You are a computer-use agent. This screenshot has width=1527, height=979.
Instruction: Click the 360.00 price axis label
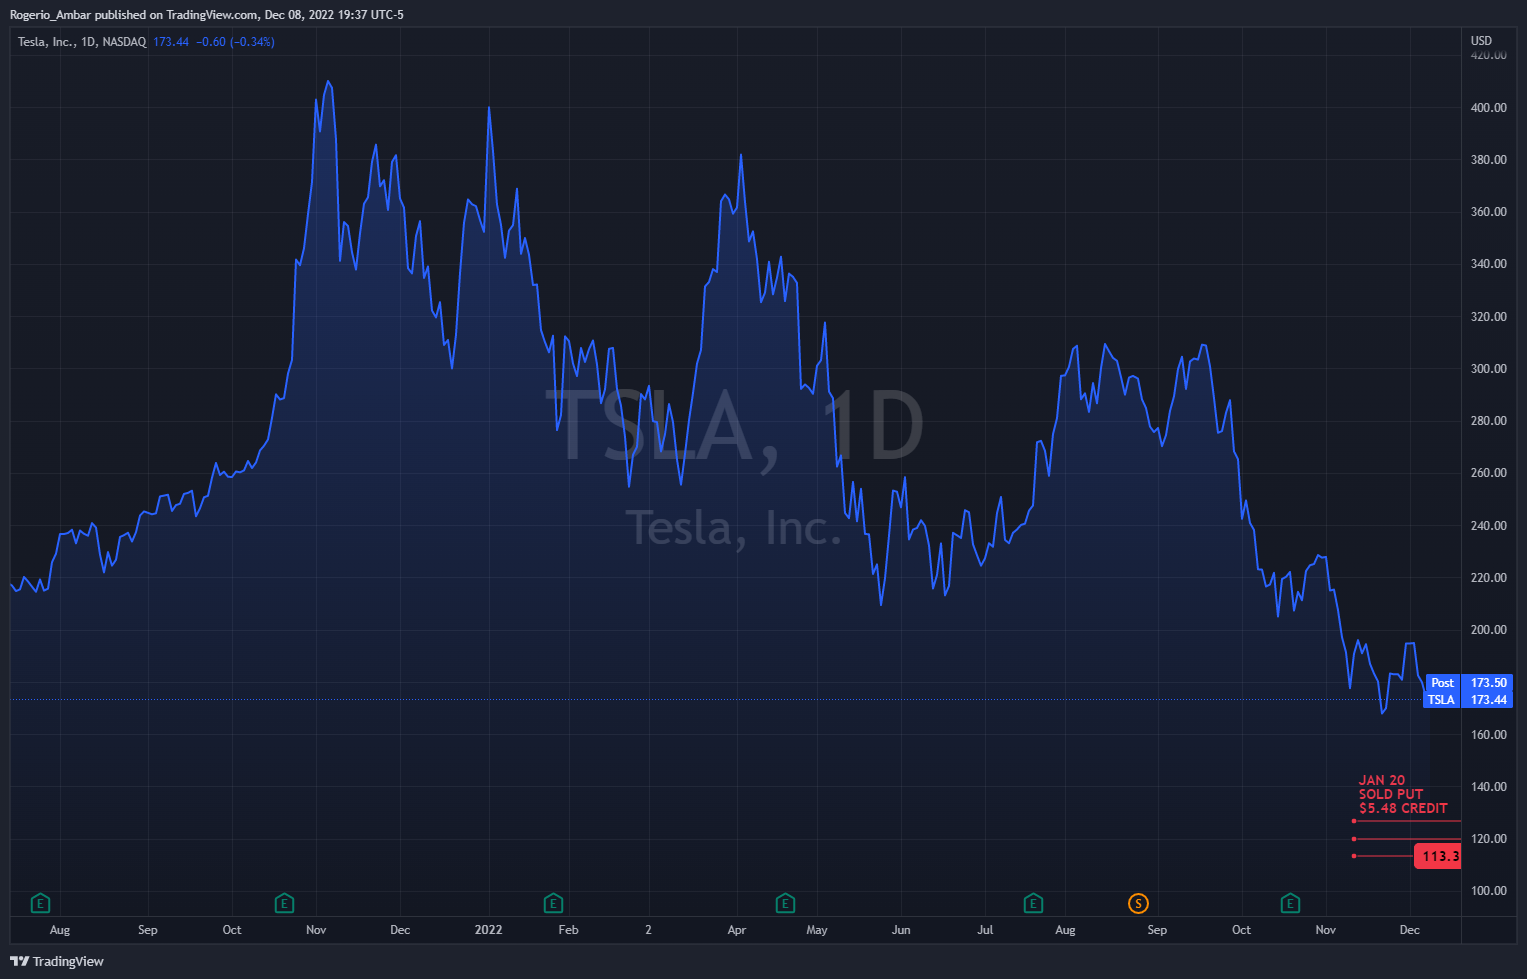point(1488,212)
